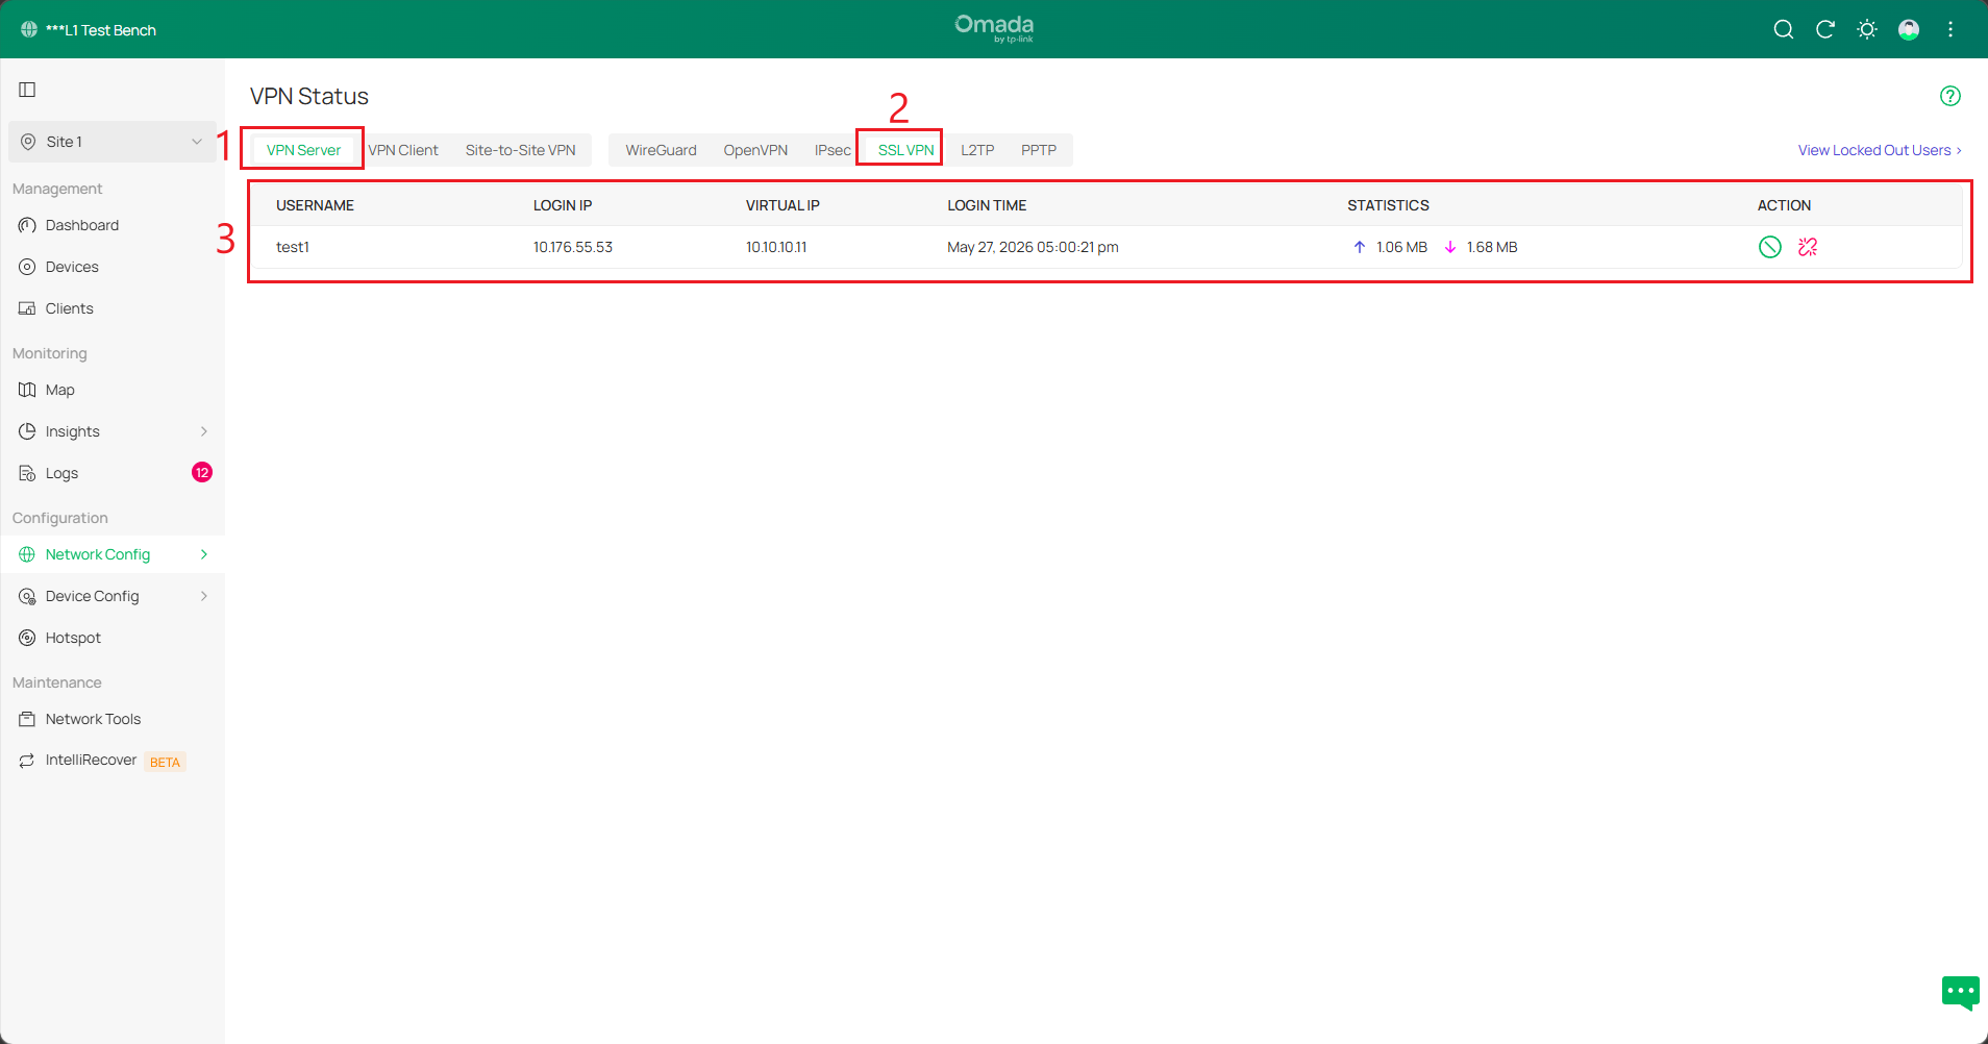Viewport: 1988px width, 1044px height.
Task: Click the Dashboard icon in sidebar
Action: click(27, 225)
